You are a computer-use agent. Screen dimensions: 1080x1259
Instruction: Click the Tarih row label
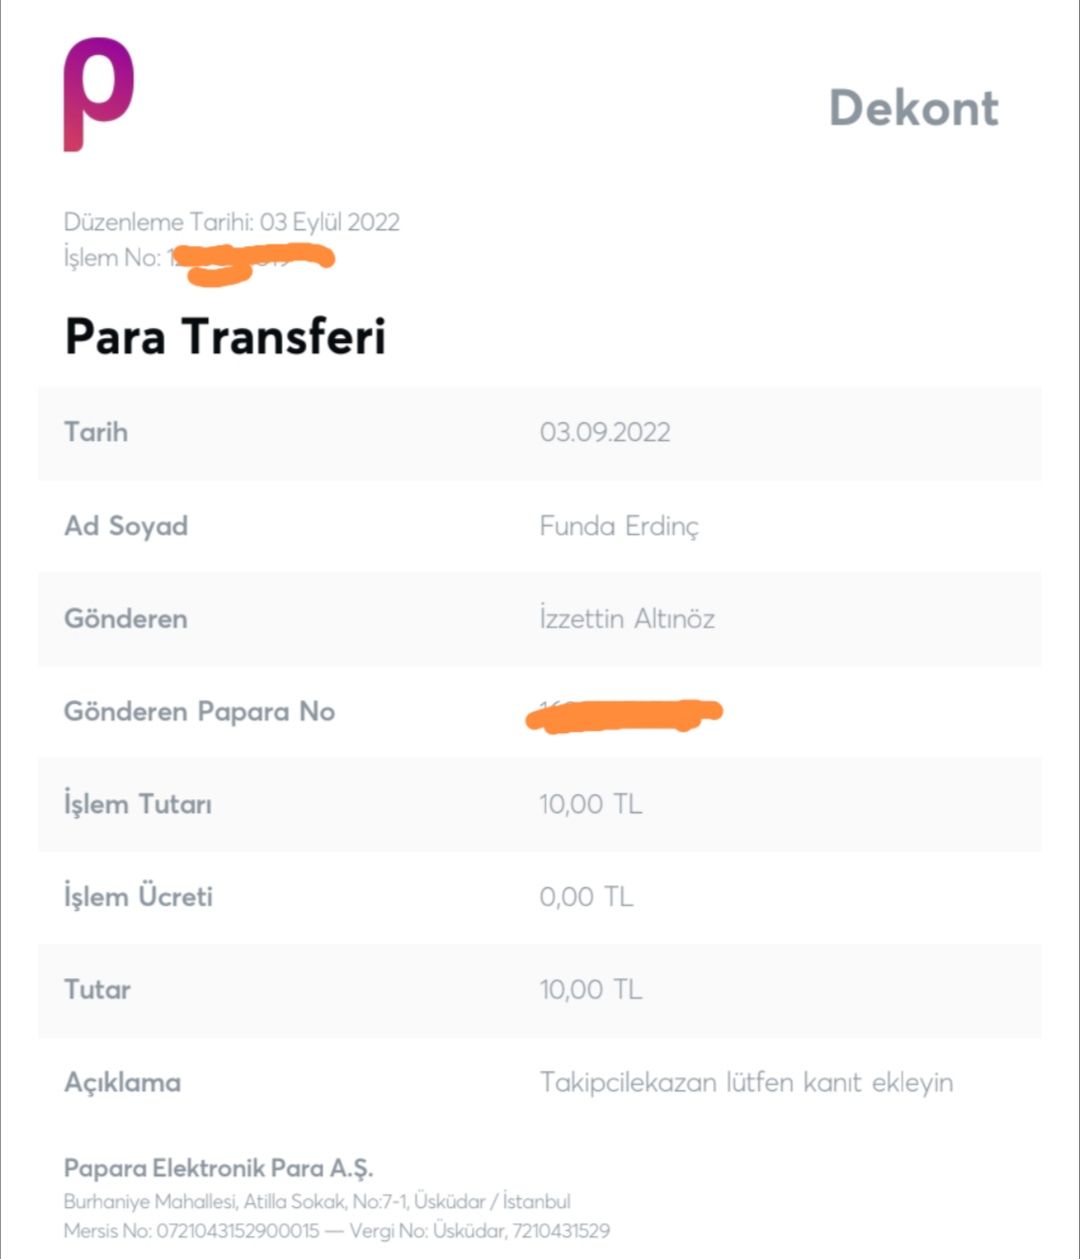coord(96,432)
